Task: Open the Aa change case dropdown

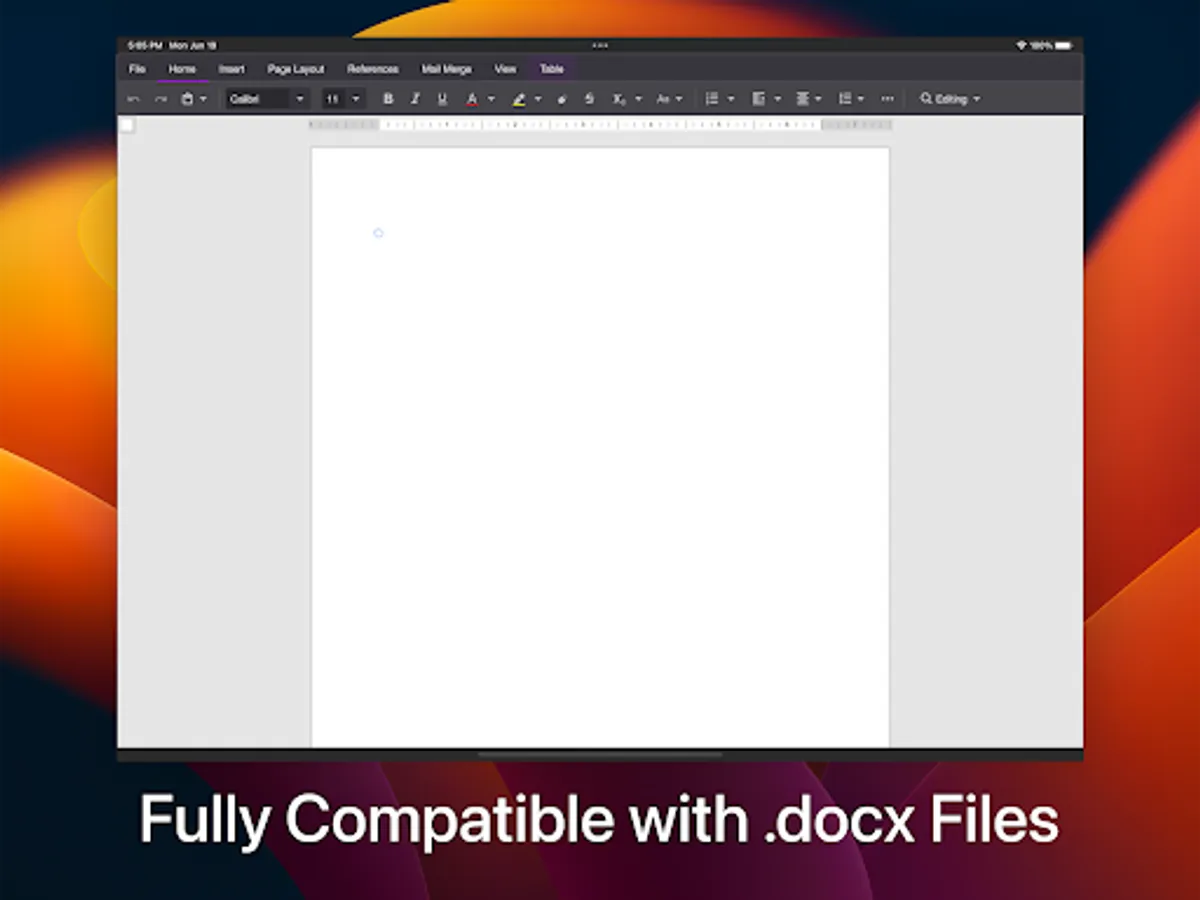Action: [x=669, y=99]
